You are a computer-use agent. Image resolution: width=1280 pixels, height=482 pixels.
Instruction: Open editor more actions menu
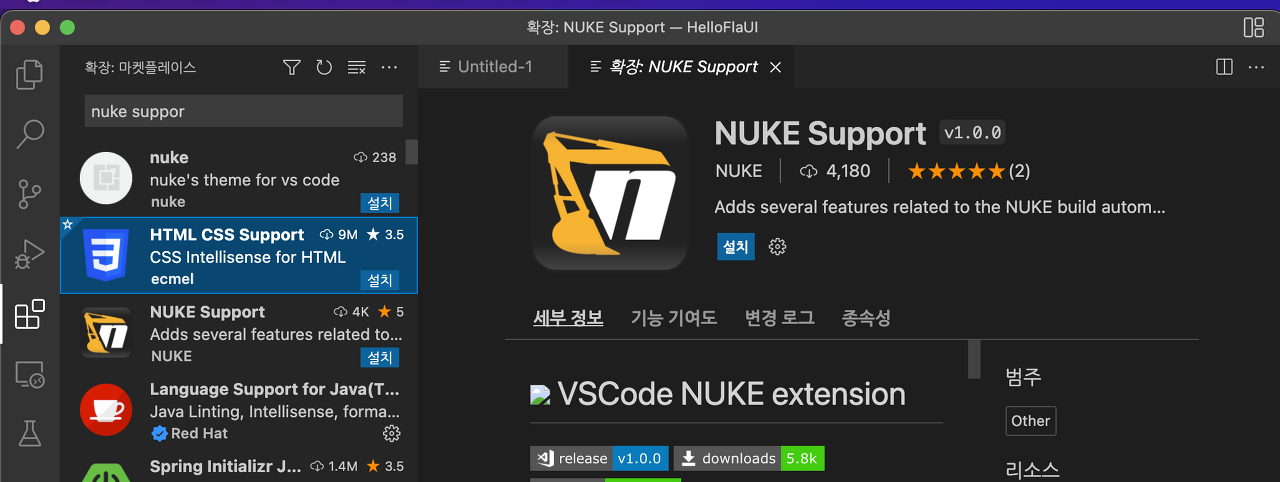click(x=1256, y=67)
